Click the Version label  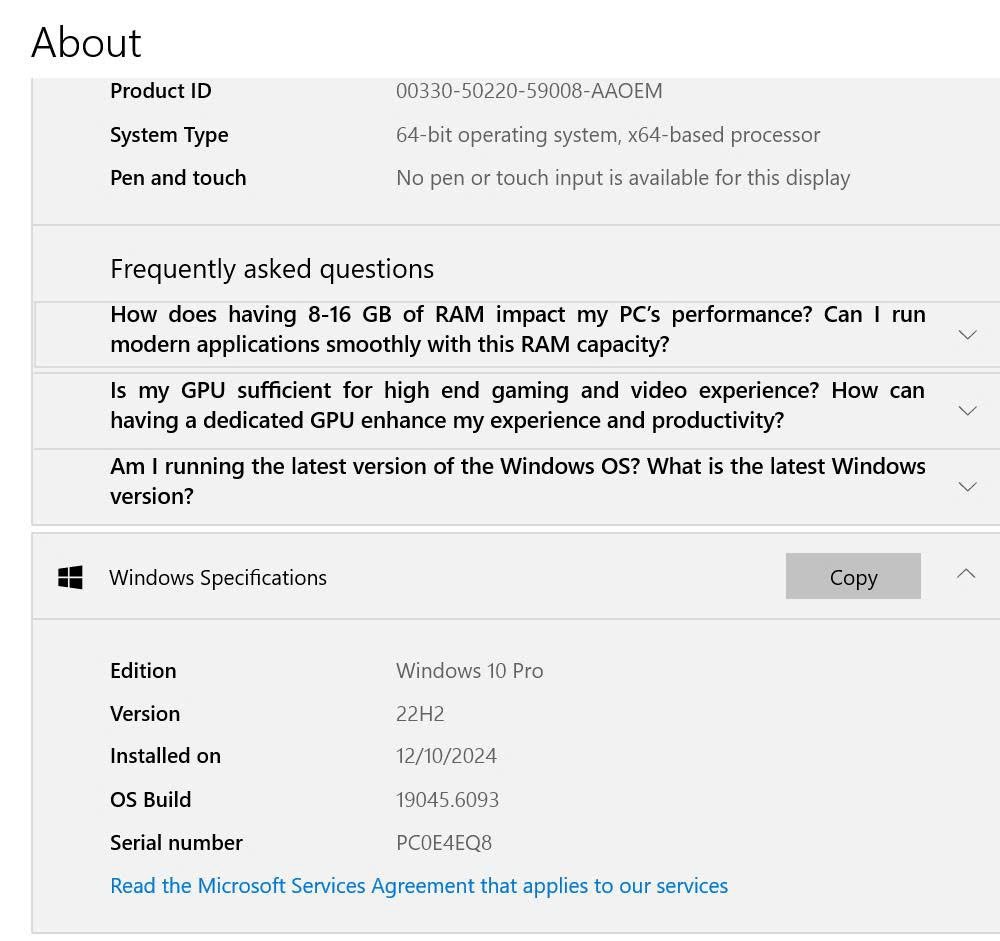pyautogui.click(x=145, y=713)
